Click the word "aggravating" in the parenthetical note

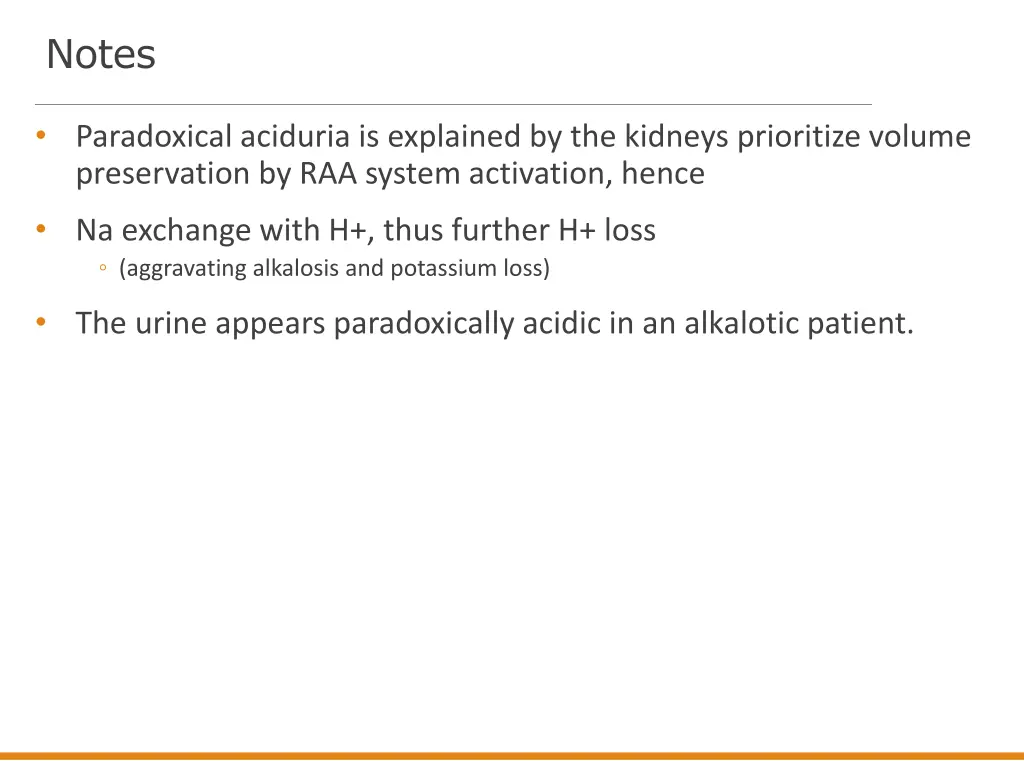pos(185,268)
